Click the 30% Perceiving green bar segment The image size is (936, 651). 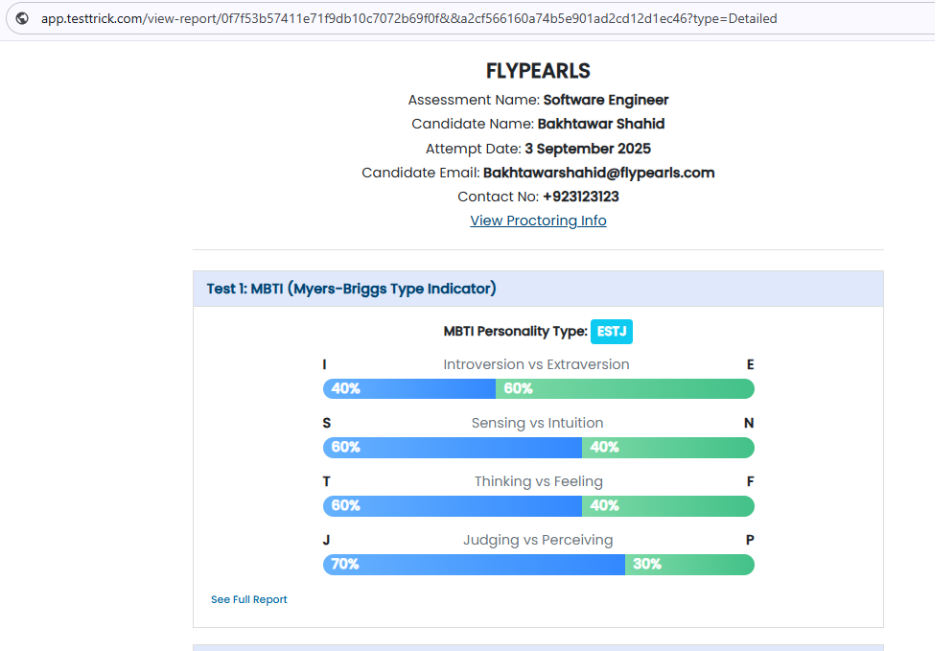(690, 564)
